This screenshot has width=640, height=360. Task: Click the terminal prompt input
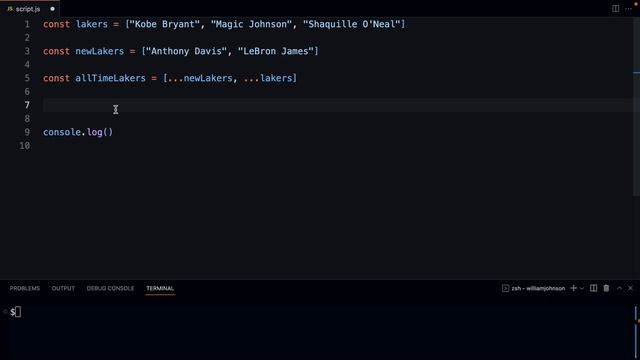click(x=18, y=312)
